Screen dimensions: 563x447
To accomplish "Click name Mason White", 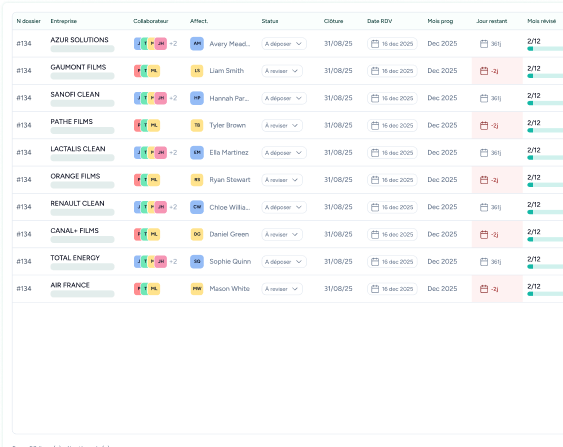I will [229, 289].
